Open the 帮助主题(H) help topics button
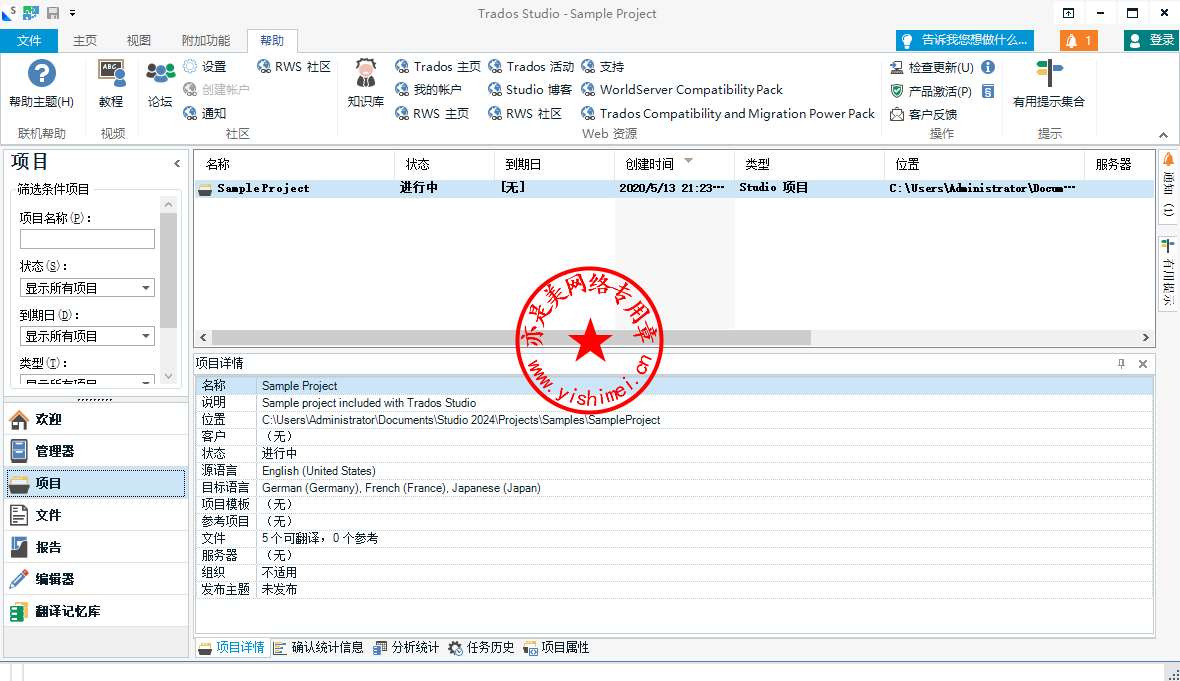 [x=41, y=84]
